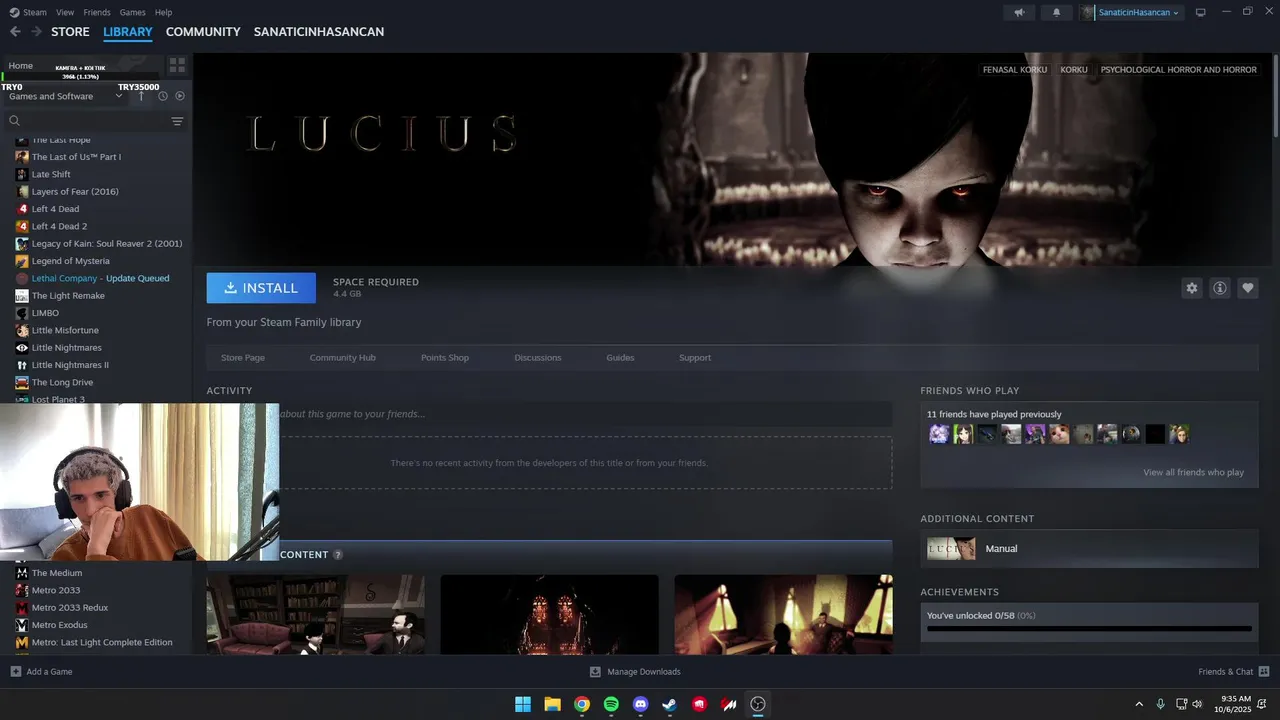Open the Support link
The height and width of the screenshot is (720, 1280).
[695, 357]
